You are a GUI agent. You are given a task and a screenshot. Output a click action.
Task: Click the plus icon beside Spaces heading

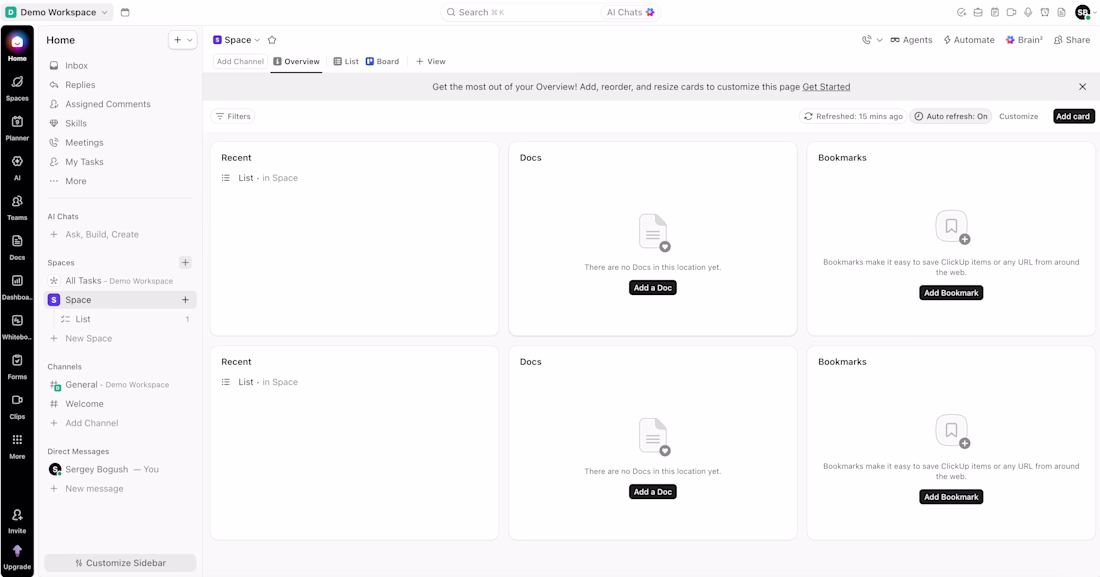click(x=185, y=263)
